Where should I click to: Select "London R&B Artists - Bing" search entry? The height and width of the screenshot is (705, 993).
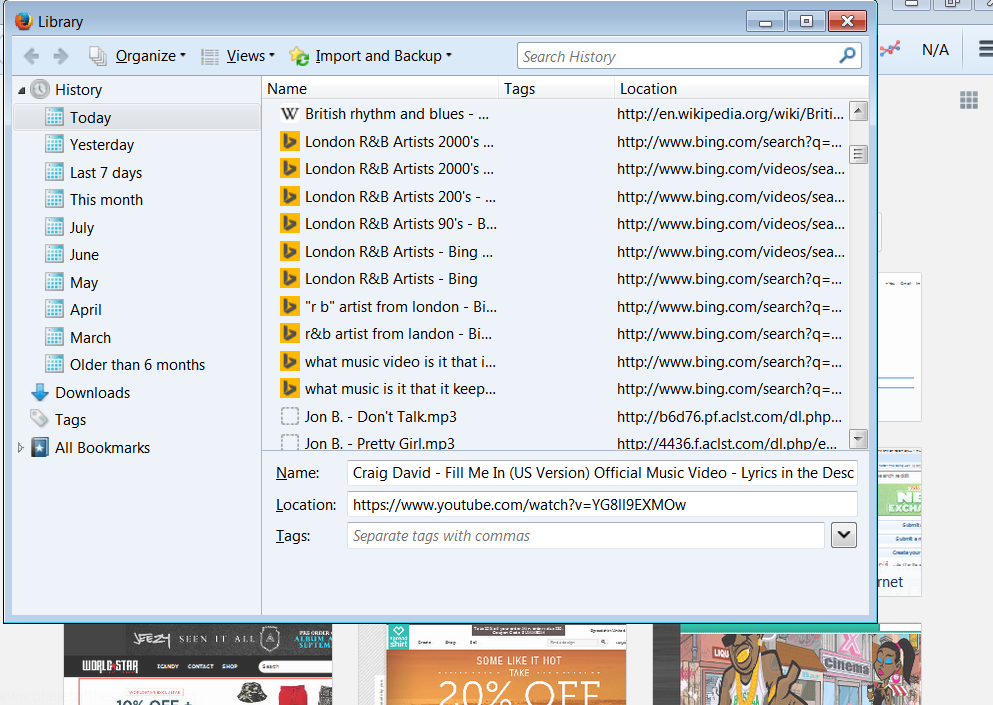click(x=556, y=279)
